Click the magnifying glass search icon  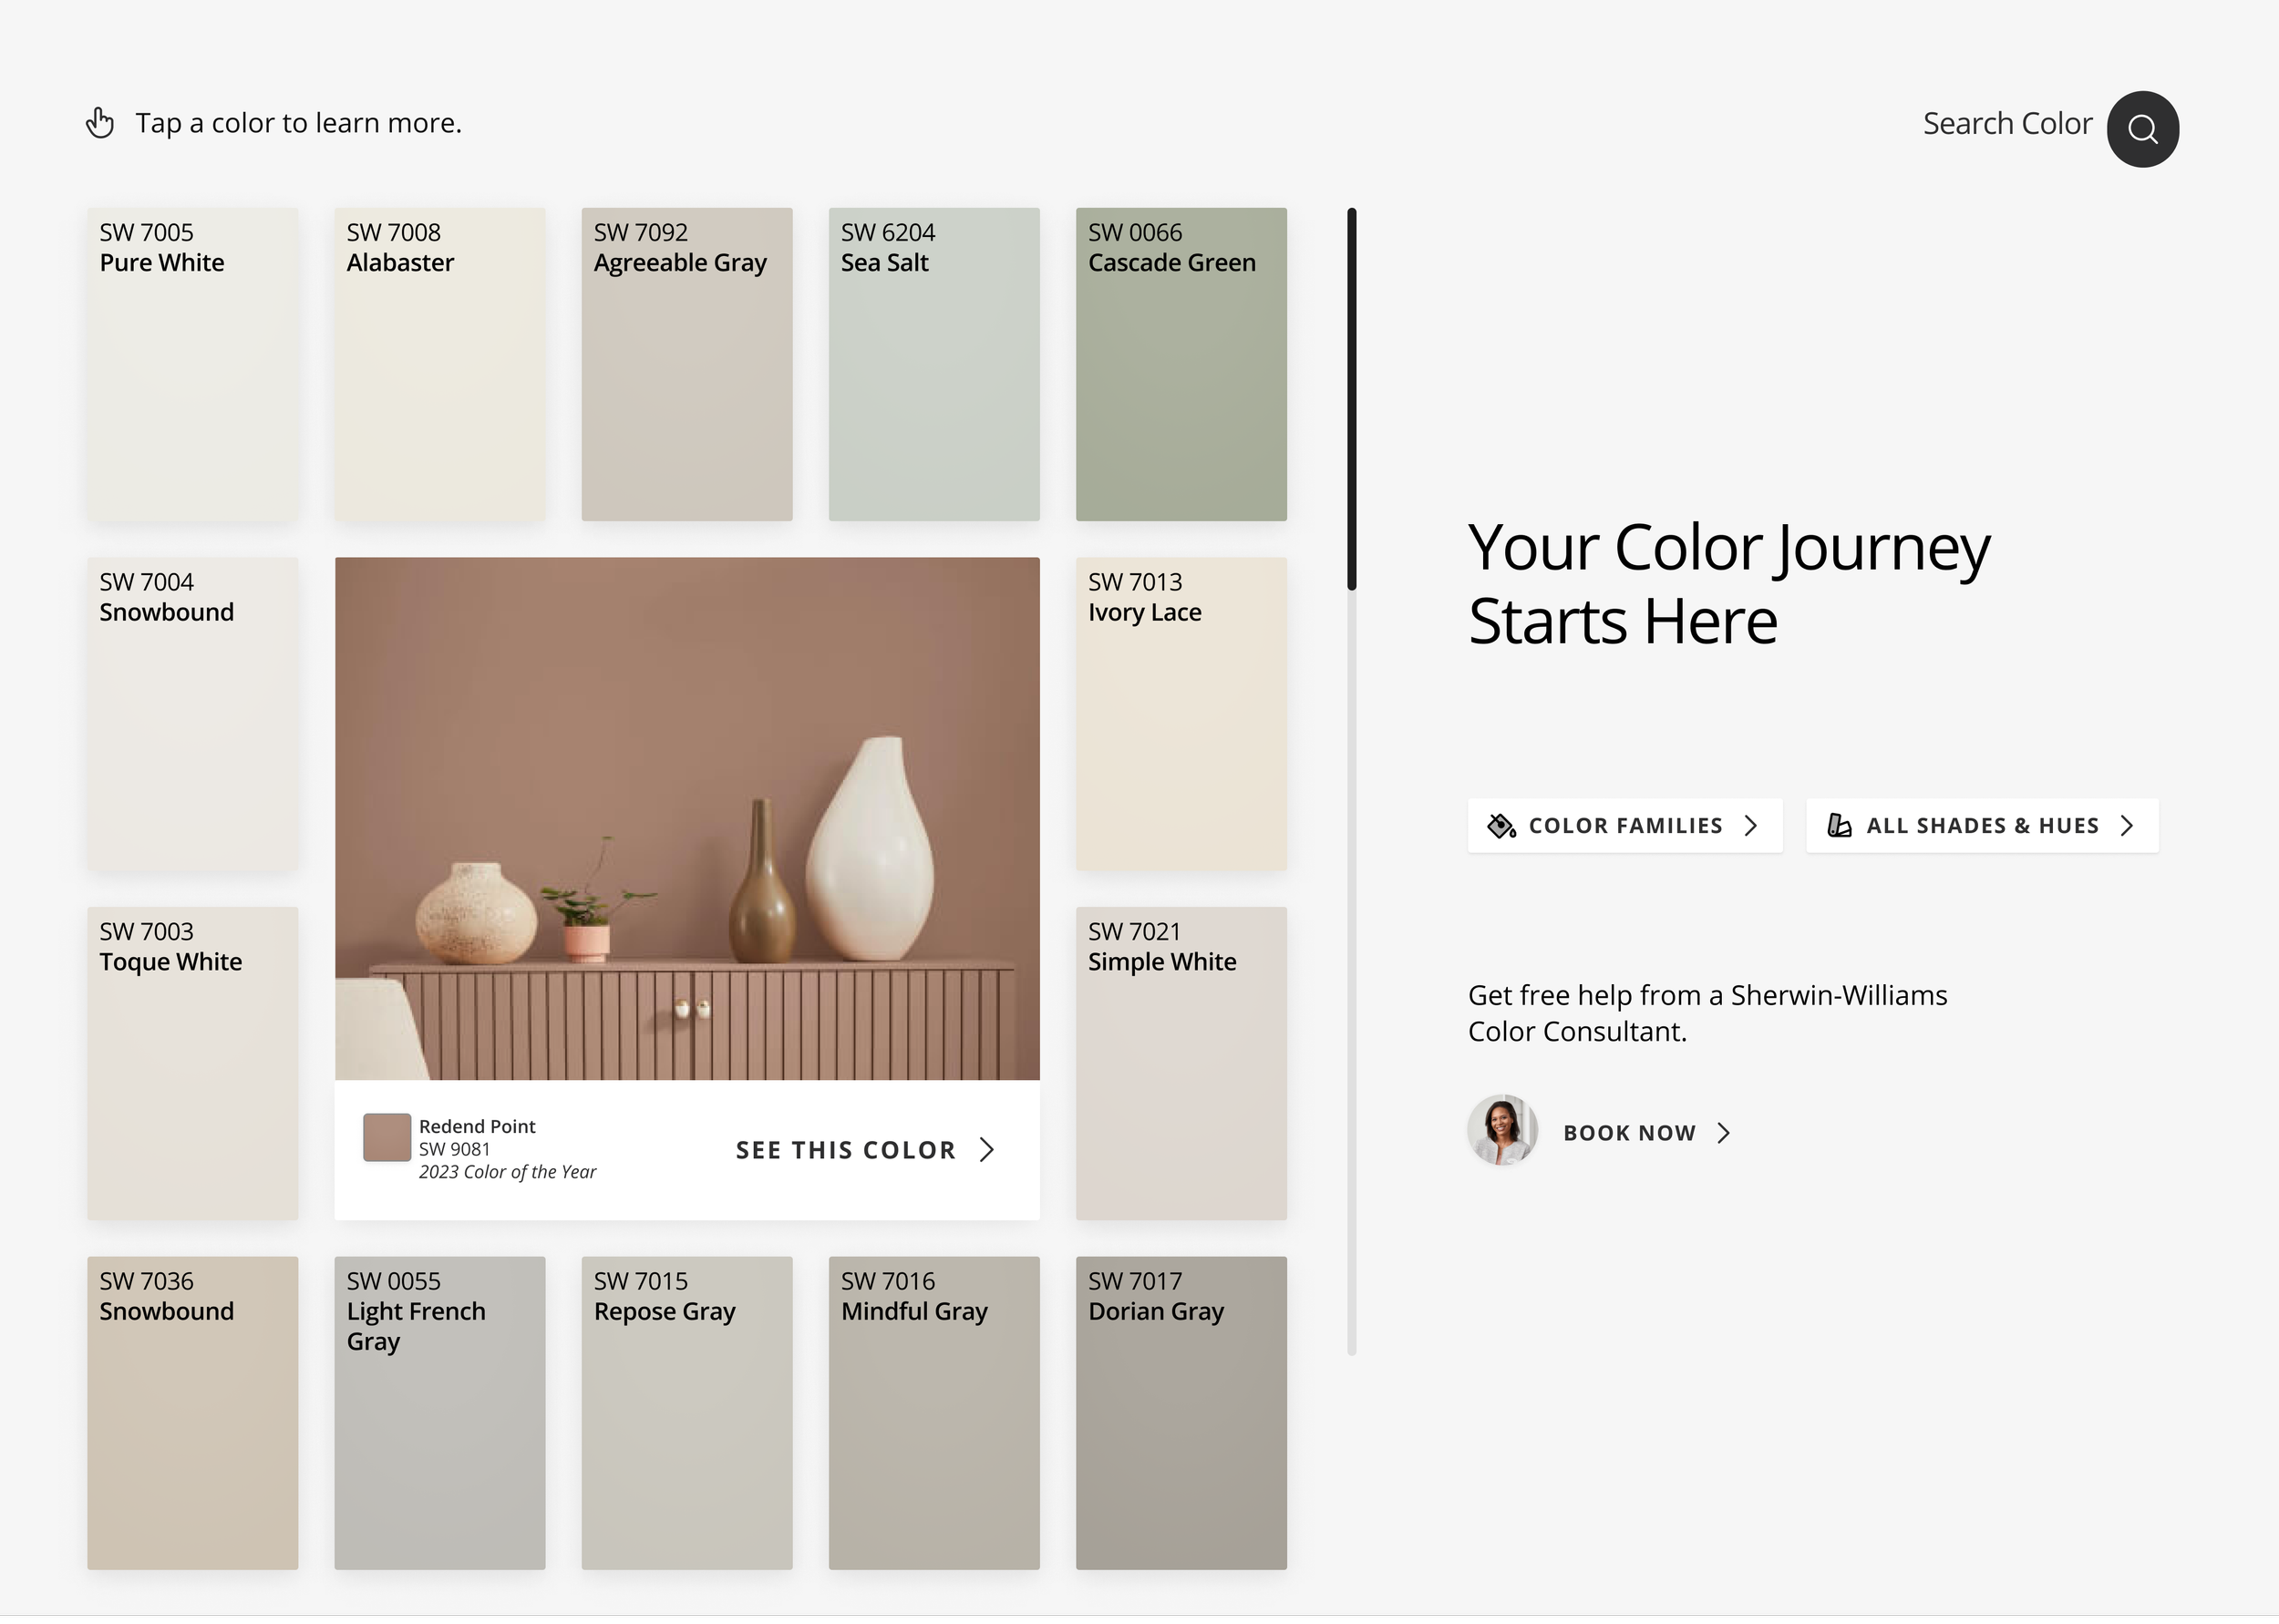pos(2142,129)
